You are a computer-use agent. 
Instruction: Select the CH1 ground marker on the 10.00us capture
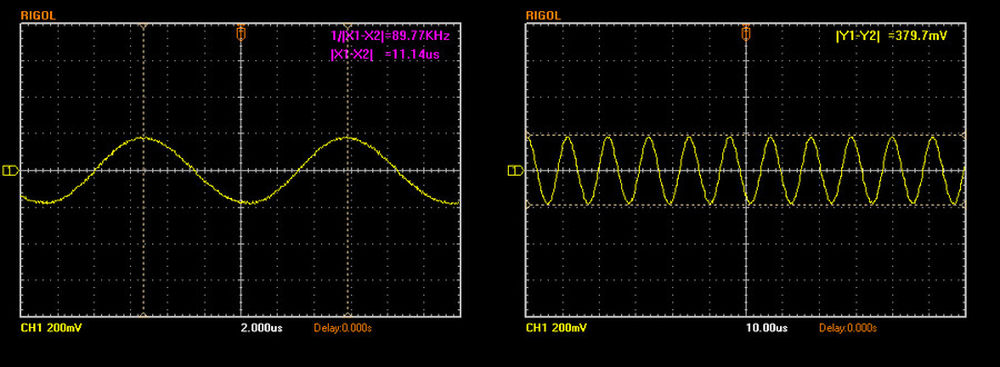tap(515, 170)
